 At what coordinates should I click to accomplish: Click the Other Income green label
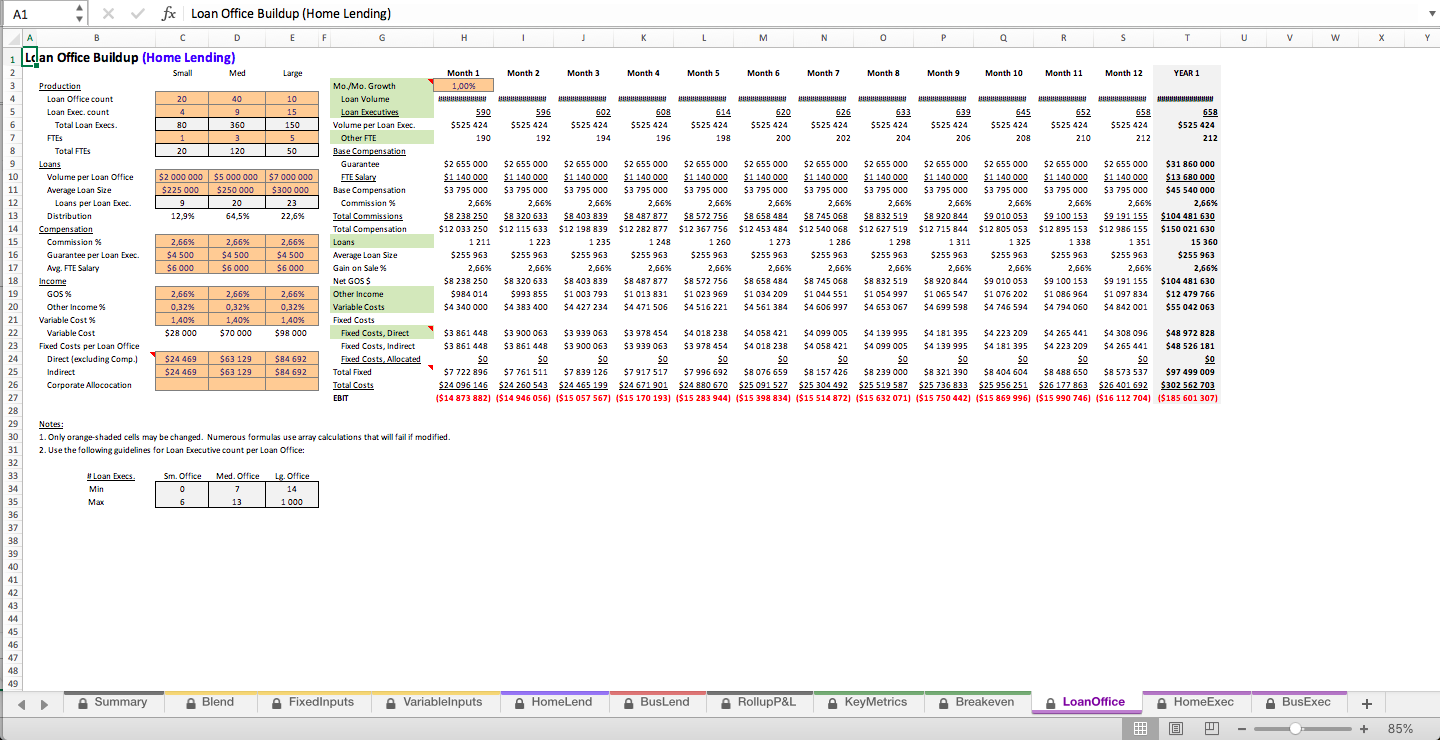point(382,294)
